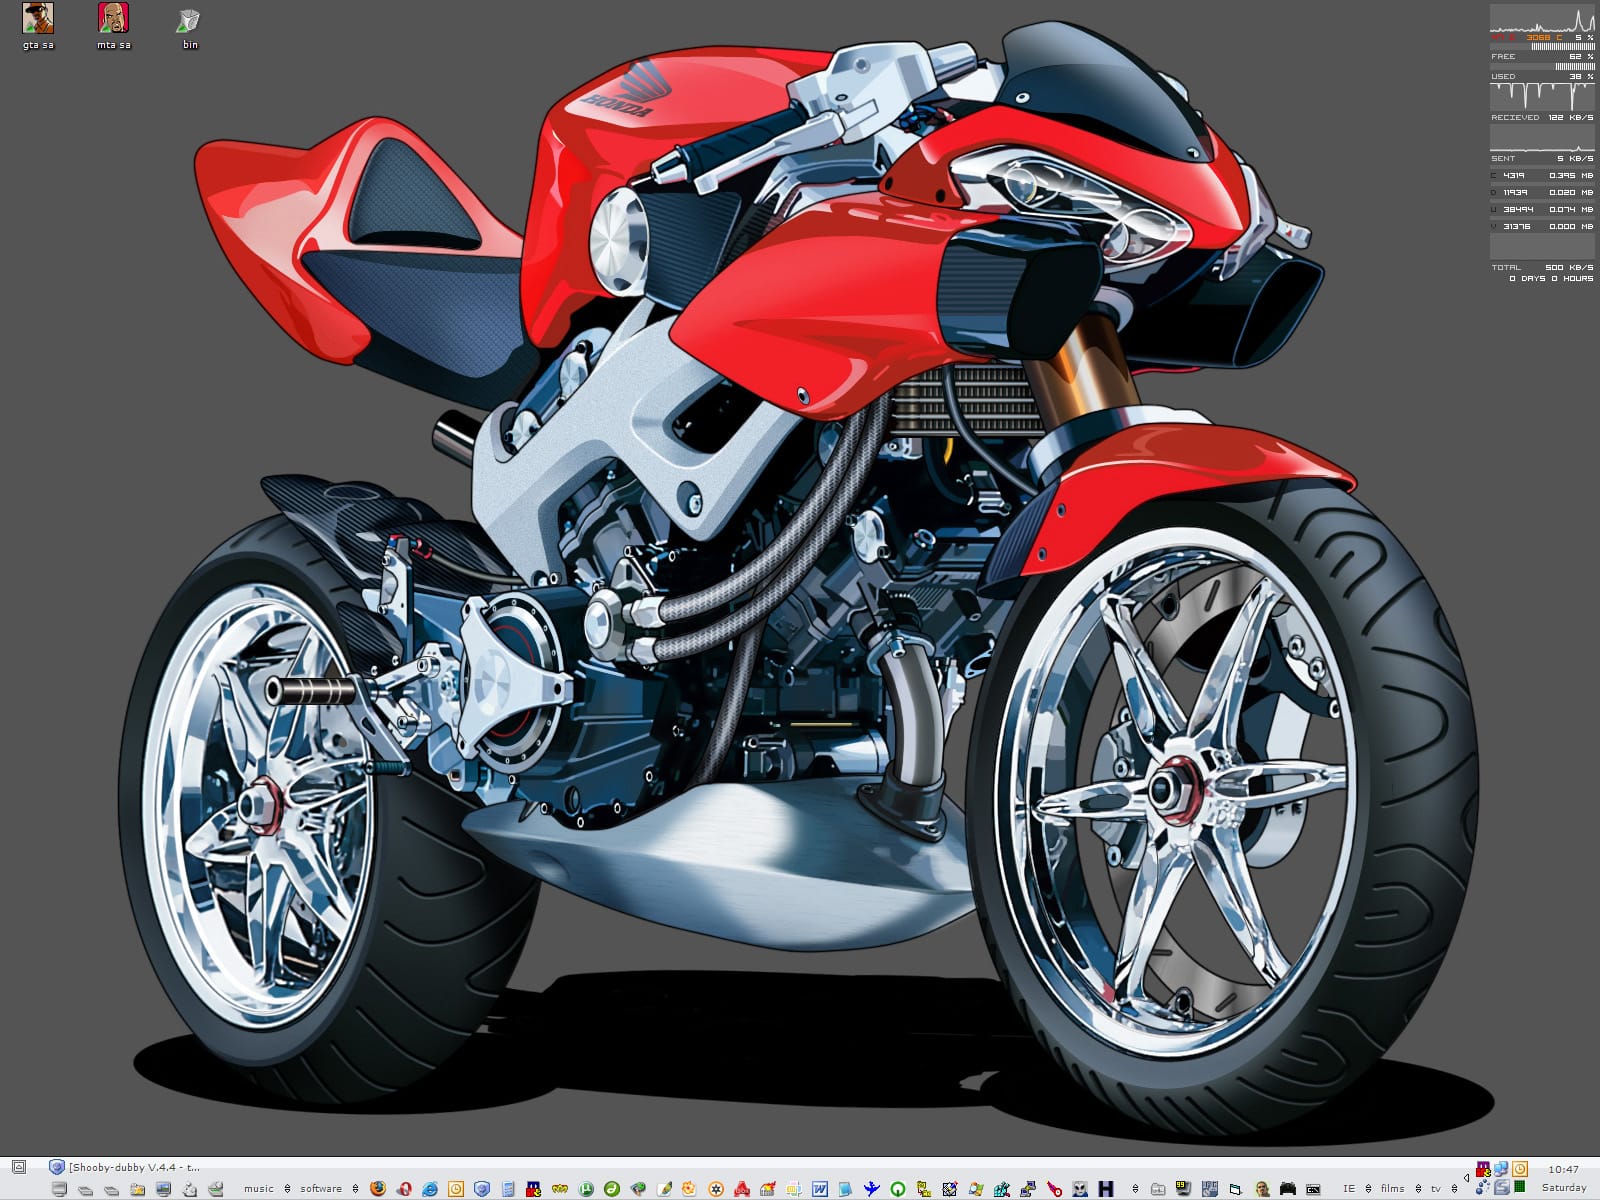This screenshot has height=1200, width=1600.
Task: Open the red flame application icon
Action: [768, 1189]
